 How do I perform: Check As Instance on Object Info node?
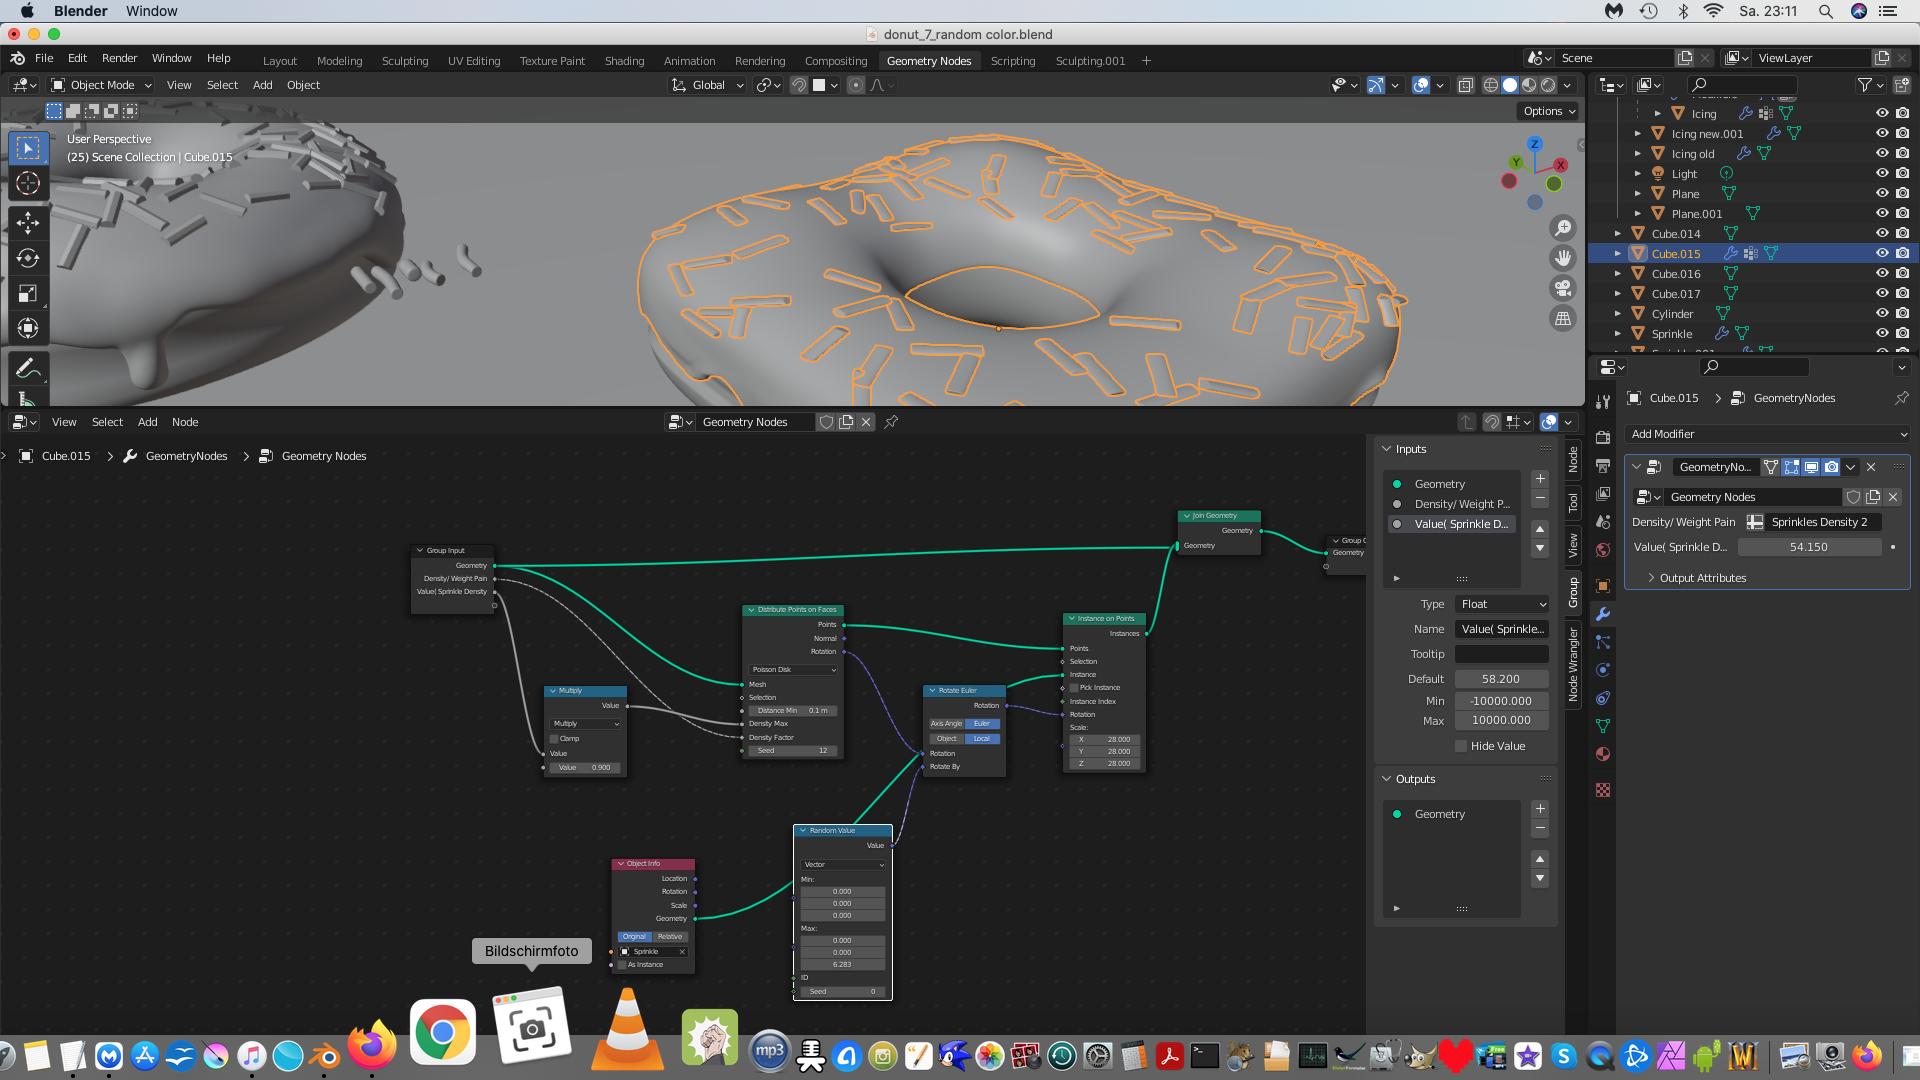[622, 965]
